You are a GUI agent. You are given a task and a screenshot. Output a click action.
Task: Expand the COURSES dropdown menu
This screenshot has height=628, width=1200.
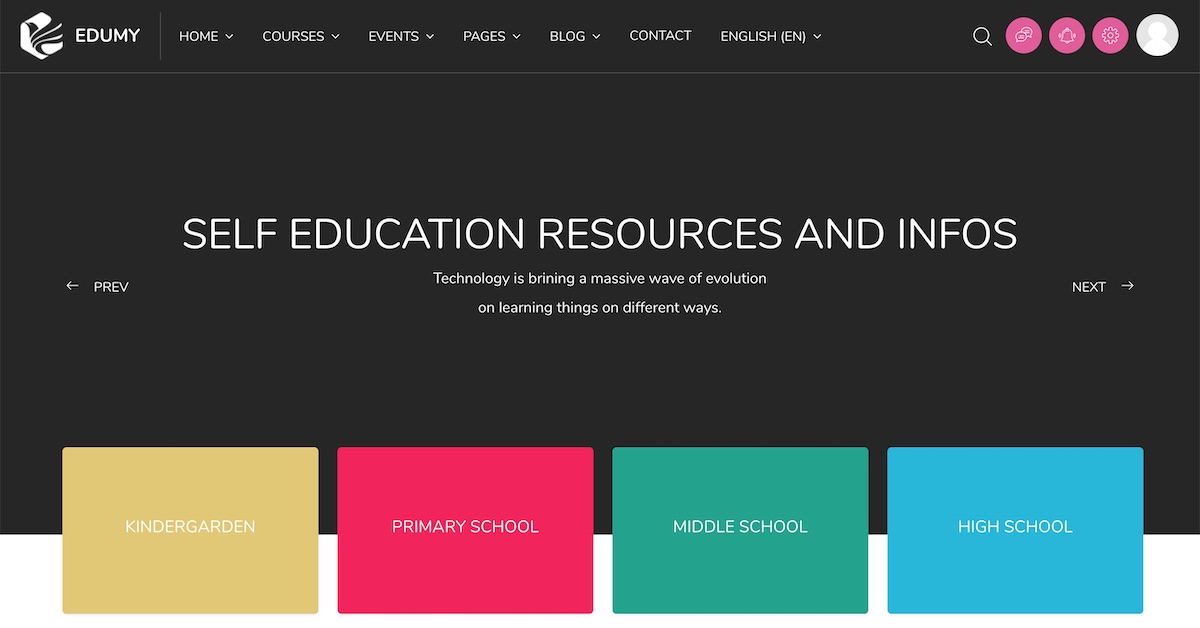coord(300,36)
